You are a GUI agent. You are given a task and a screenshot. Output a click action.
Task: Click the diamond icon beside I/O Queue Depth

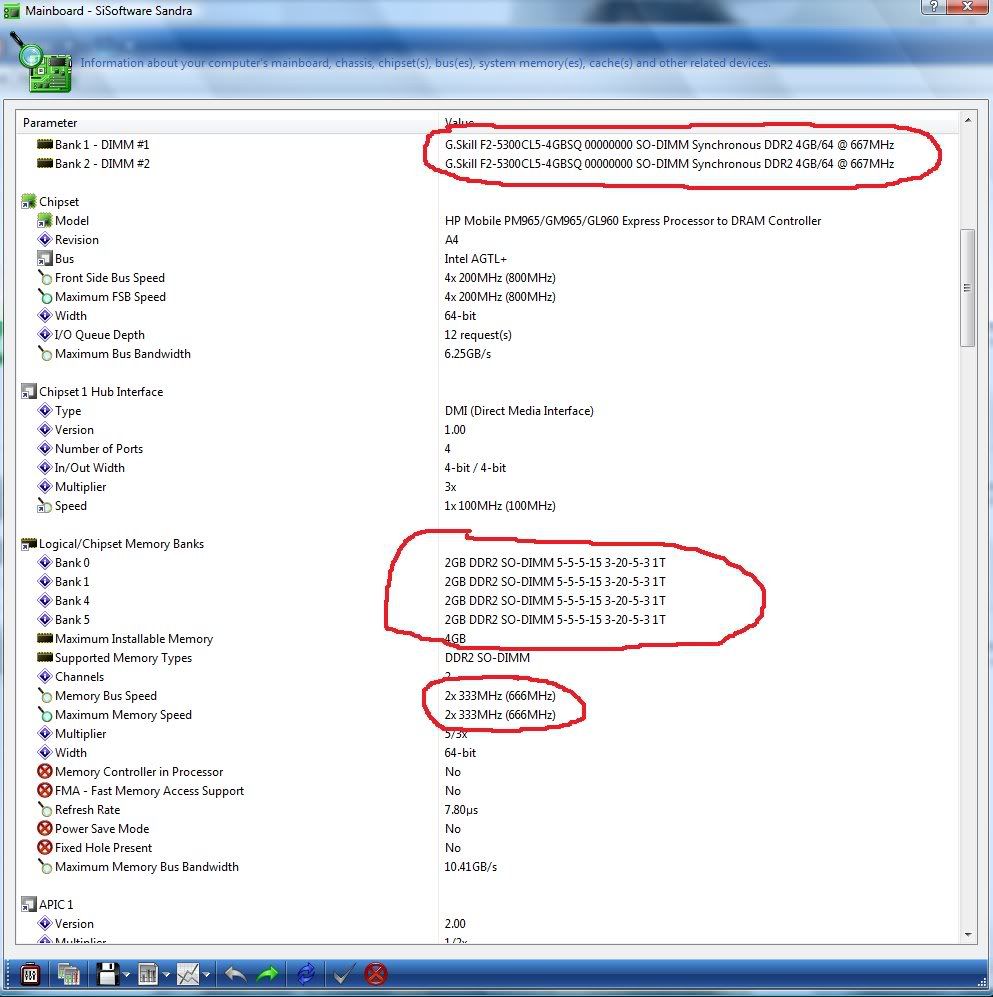(x=45, y=334)
